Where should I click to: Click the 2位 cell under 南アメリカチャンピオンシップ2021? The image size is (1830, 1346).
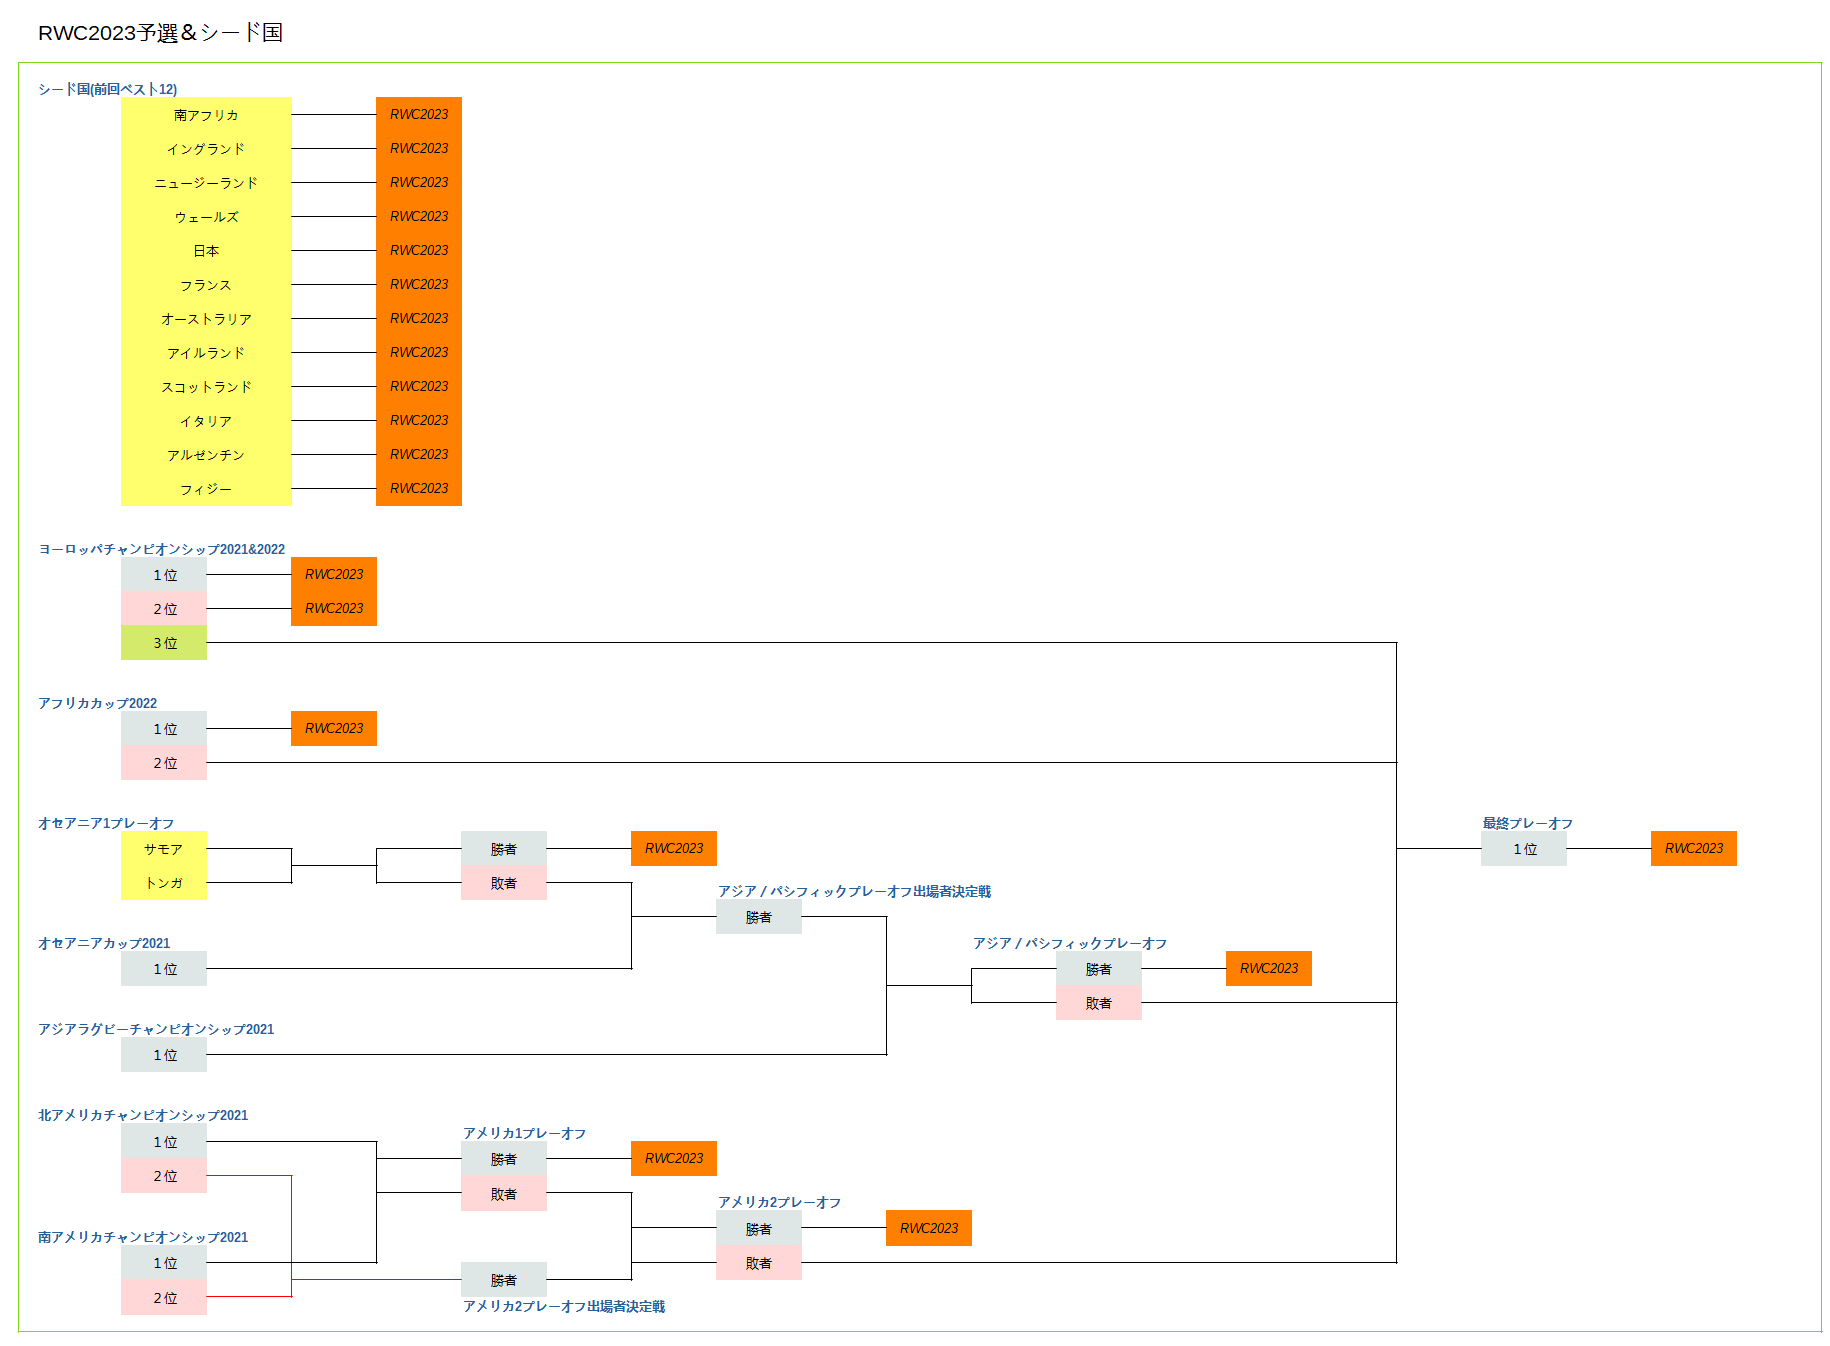pyautogui.click(x=164, y=1297)
